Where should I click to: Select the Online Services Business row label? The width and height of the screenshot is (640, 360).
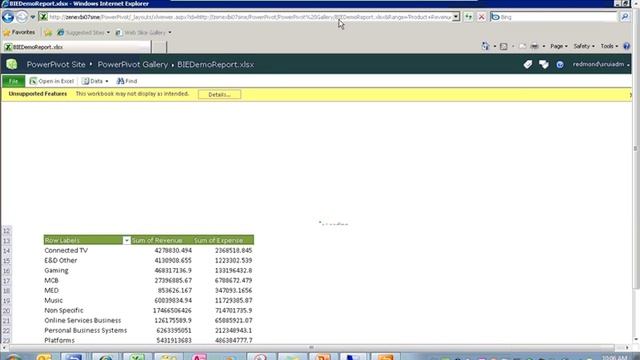point(83,320)
